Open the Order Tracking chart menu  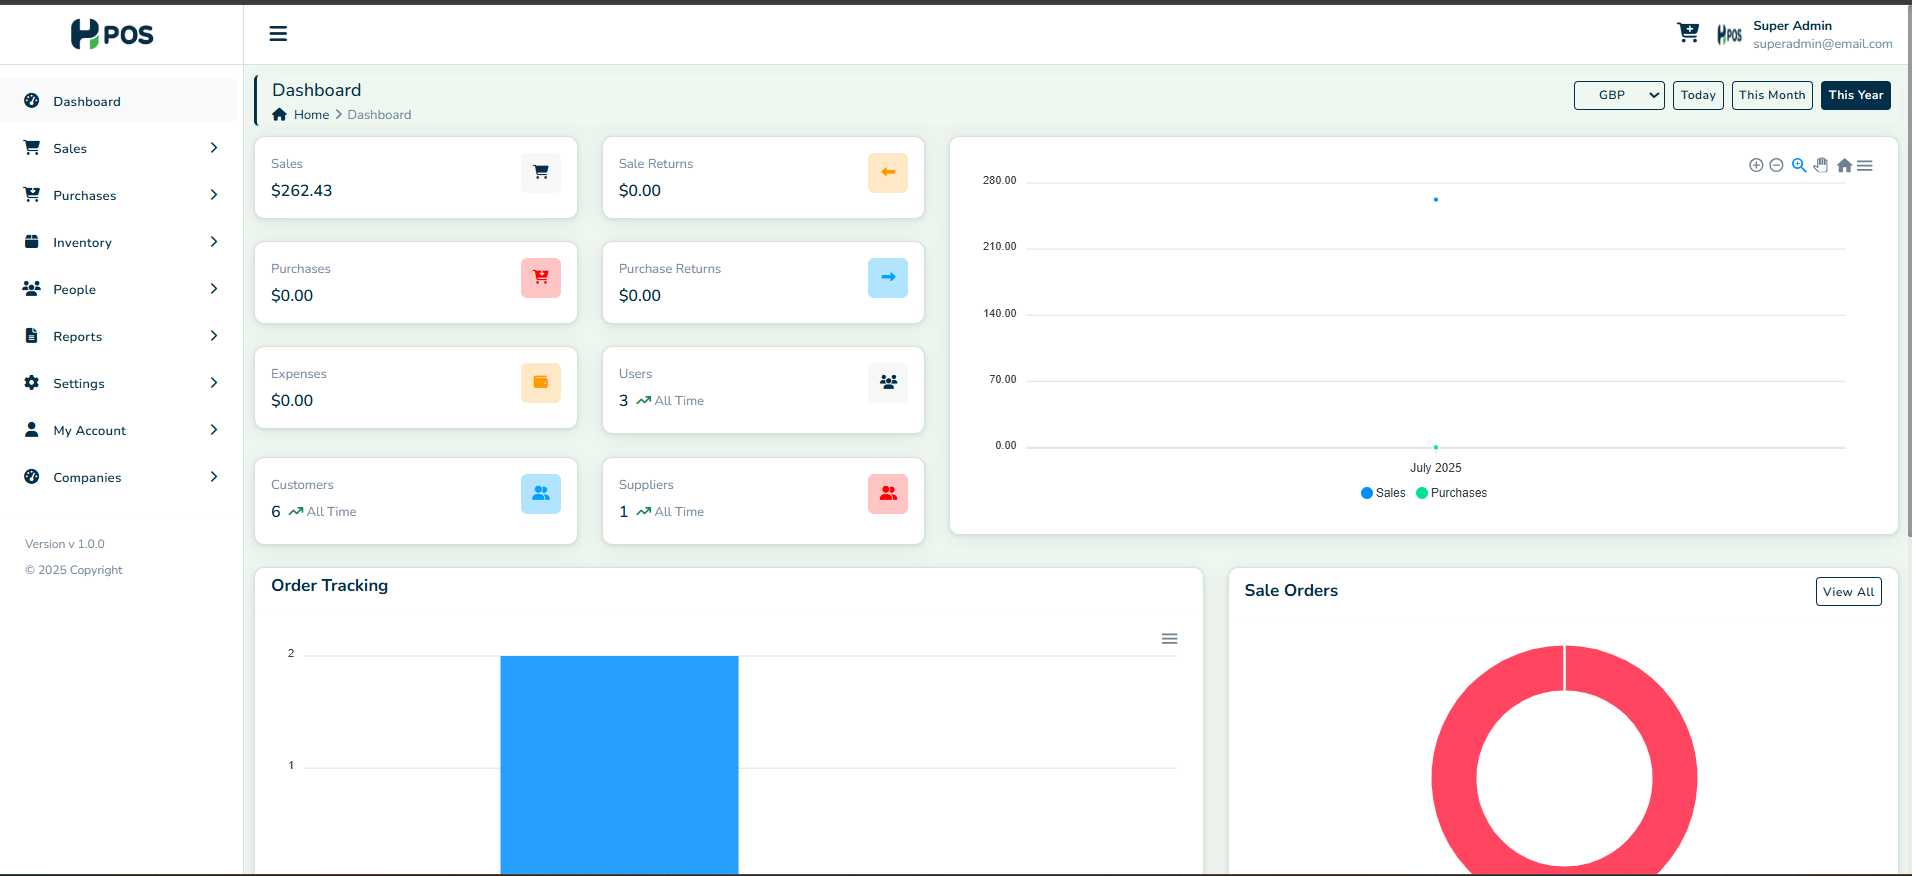(1169, 638)
